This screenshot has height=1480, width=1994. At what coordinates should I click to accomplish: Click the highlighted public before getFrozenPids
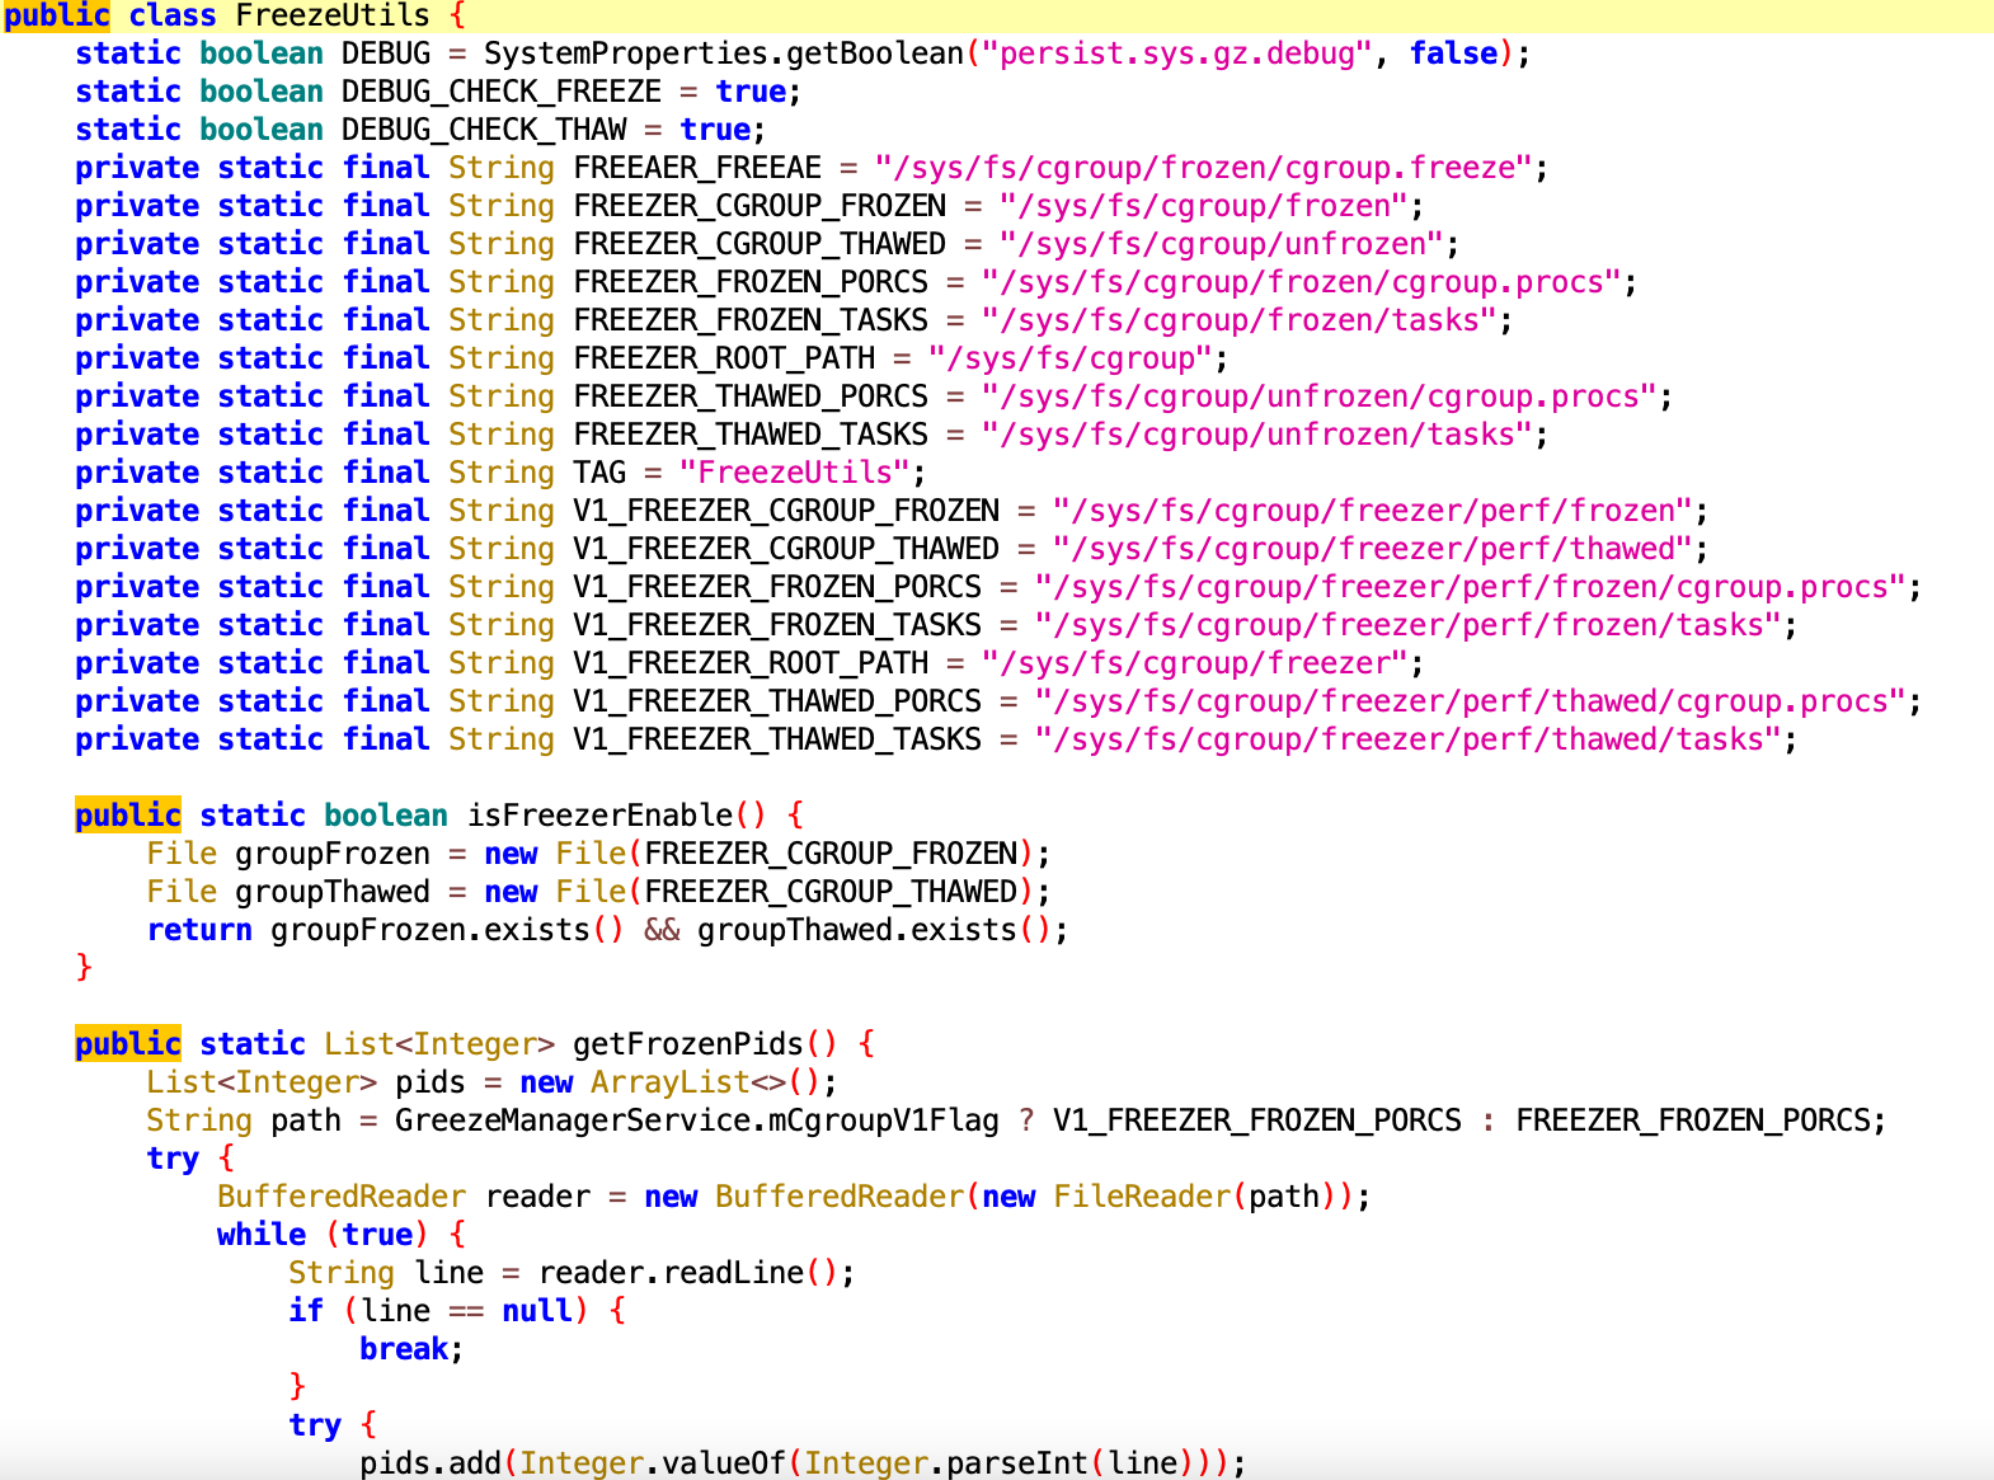127,1044
